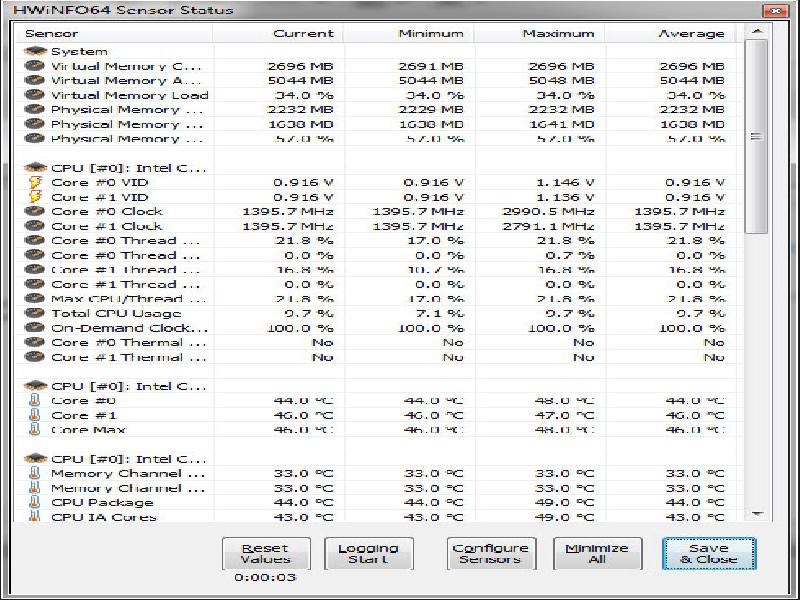Click the 2791.1 MHz maximum value

[x=548, y=226]
